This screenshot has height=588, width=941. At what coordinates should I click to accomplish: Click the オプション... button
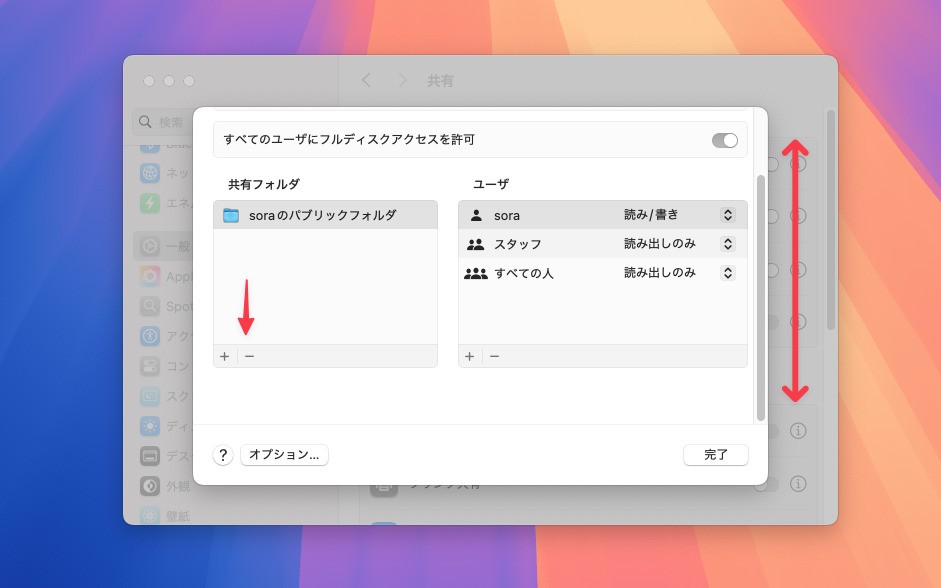point(284,455)
